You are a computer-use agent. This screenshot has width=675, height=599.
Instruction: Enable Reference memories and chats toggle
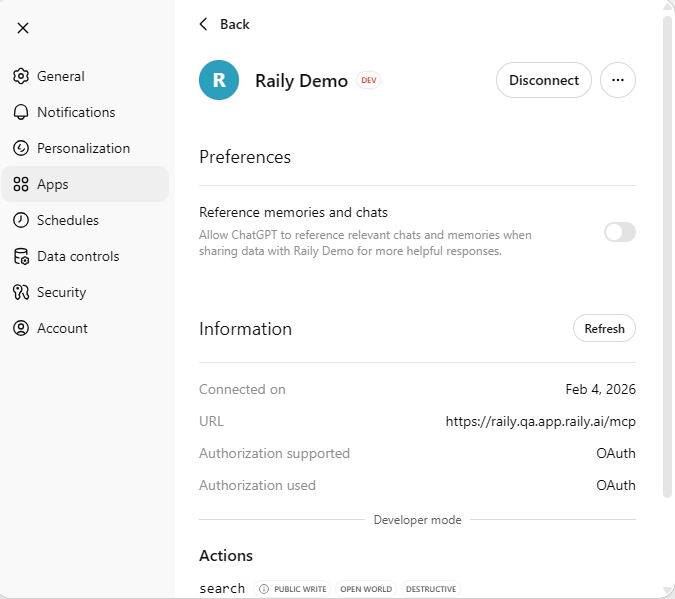click(x=619, y=232)
